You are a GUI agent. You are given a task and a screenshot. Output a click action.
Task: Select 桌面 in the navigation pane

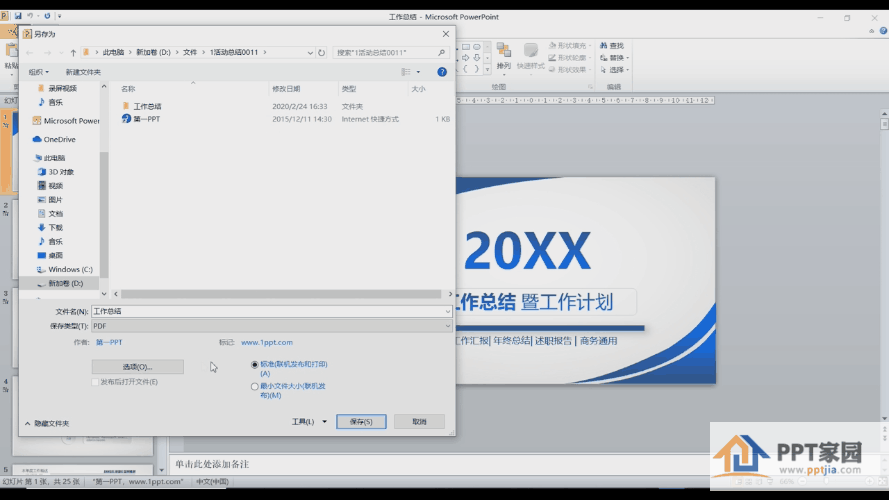tap(50, 255)
